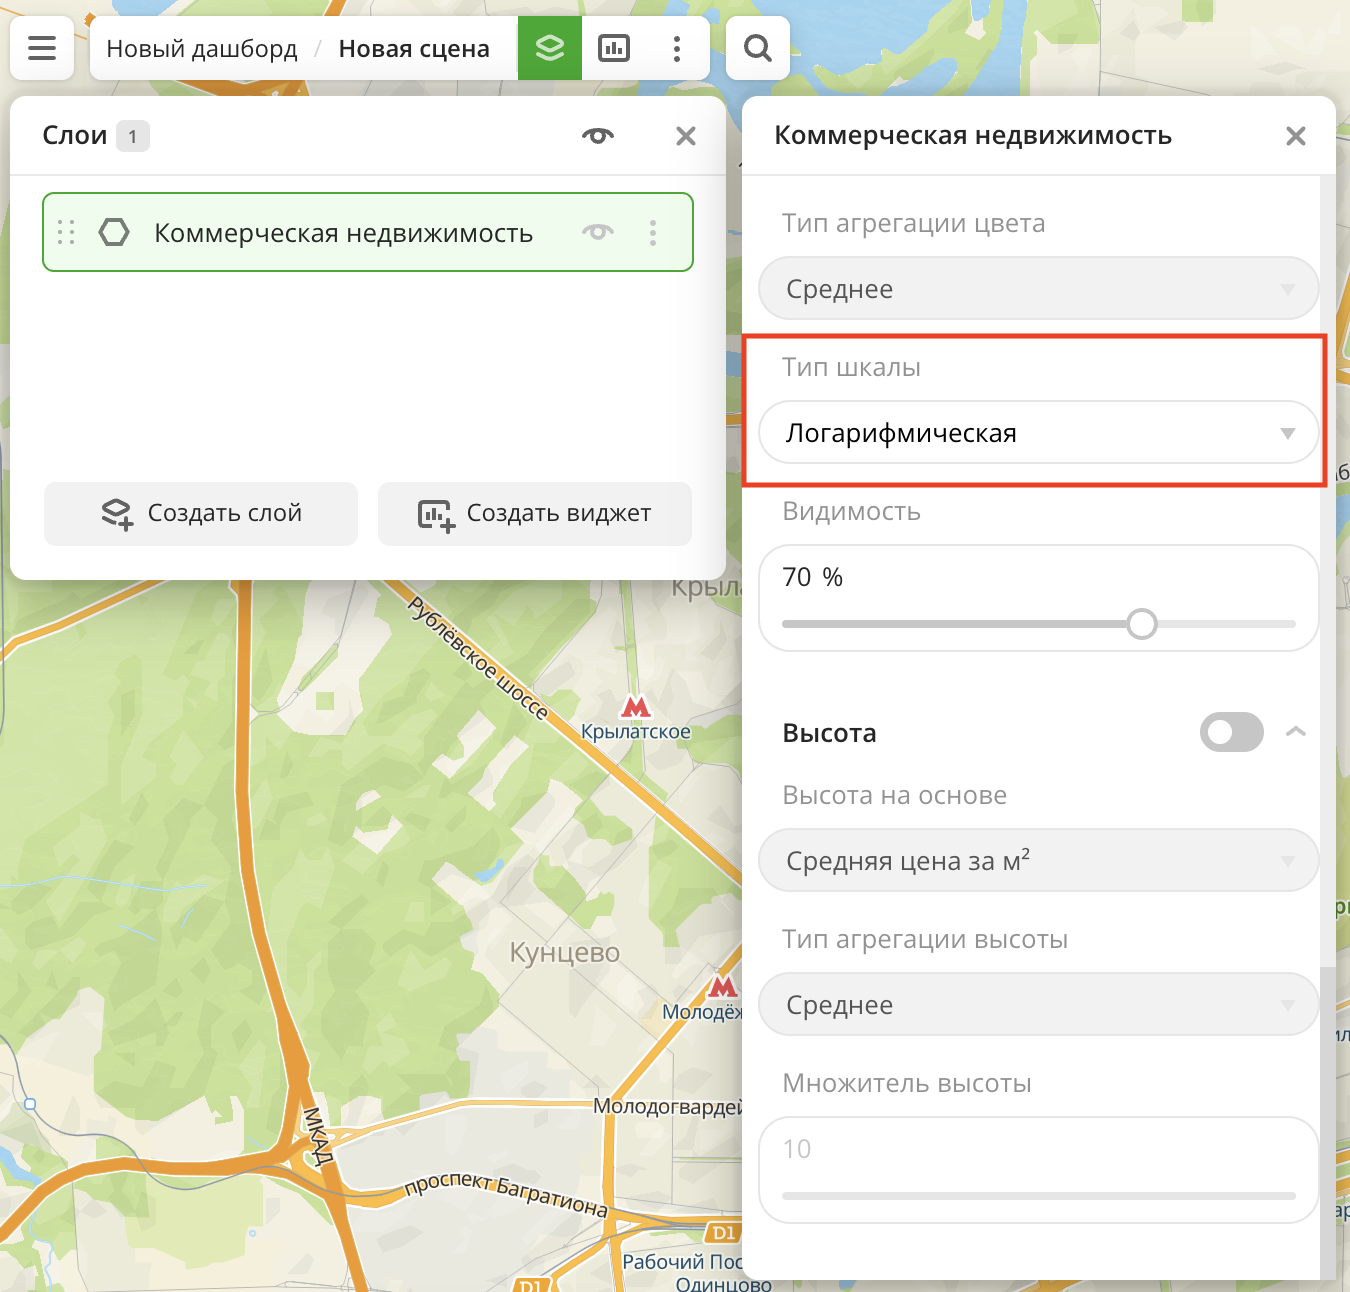Open the hamburger main menu
This screenshot has height=1292, width=1350.
42,48
